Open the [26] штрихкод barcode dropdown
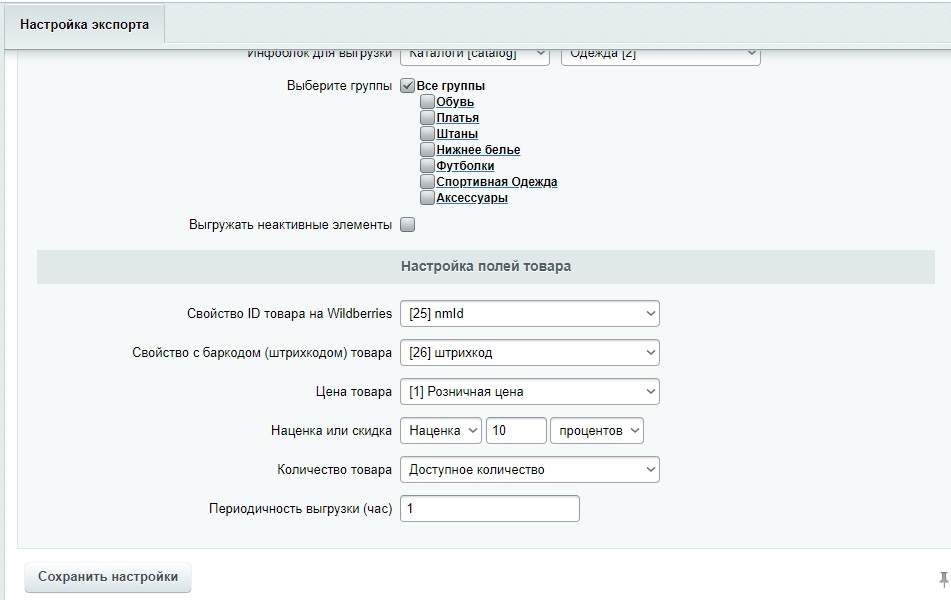 point(530,352)
